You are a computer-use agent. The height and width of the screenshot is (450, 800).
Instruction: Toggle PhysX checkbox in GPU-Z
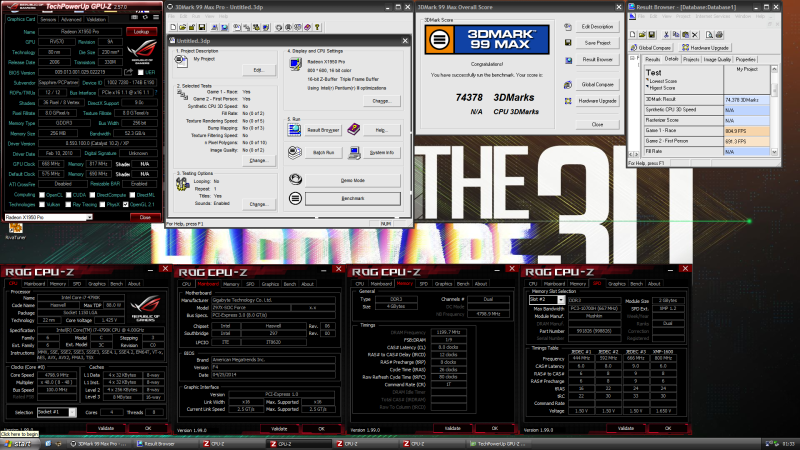[102, 205]
